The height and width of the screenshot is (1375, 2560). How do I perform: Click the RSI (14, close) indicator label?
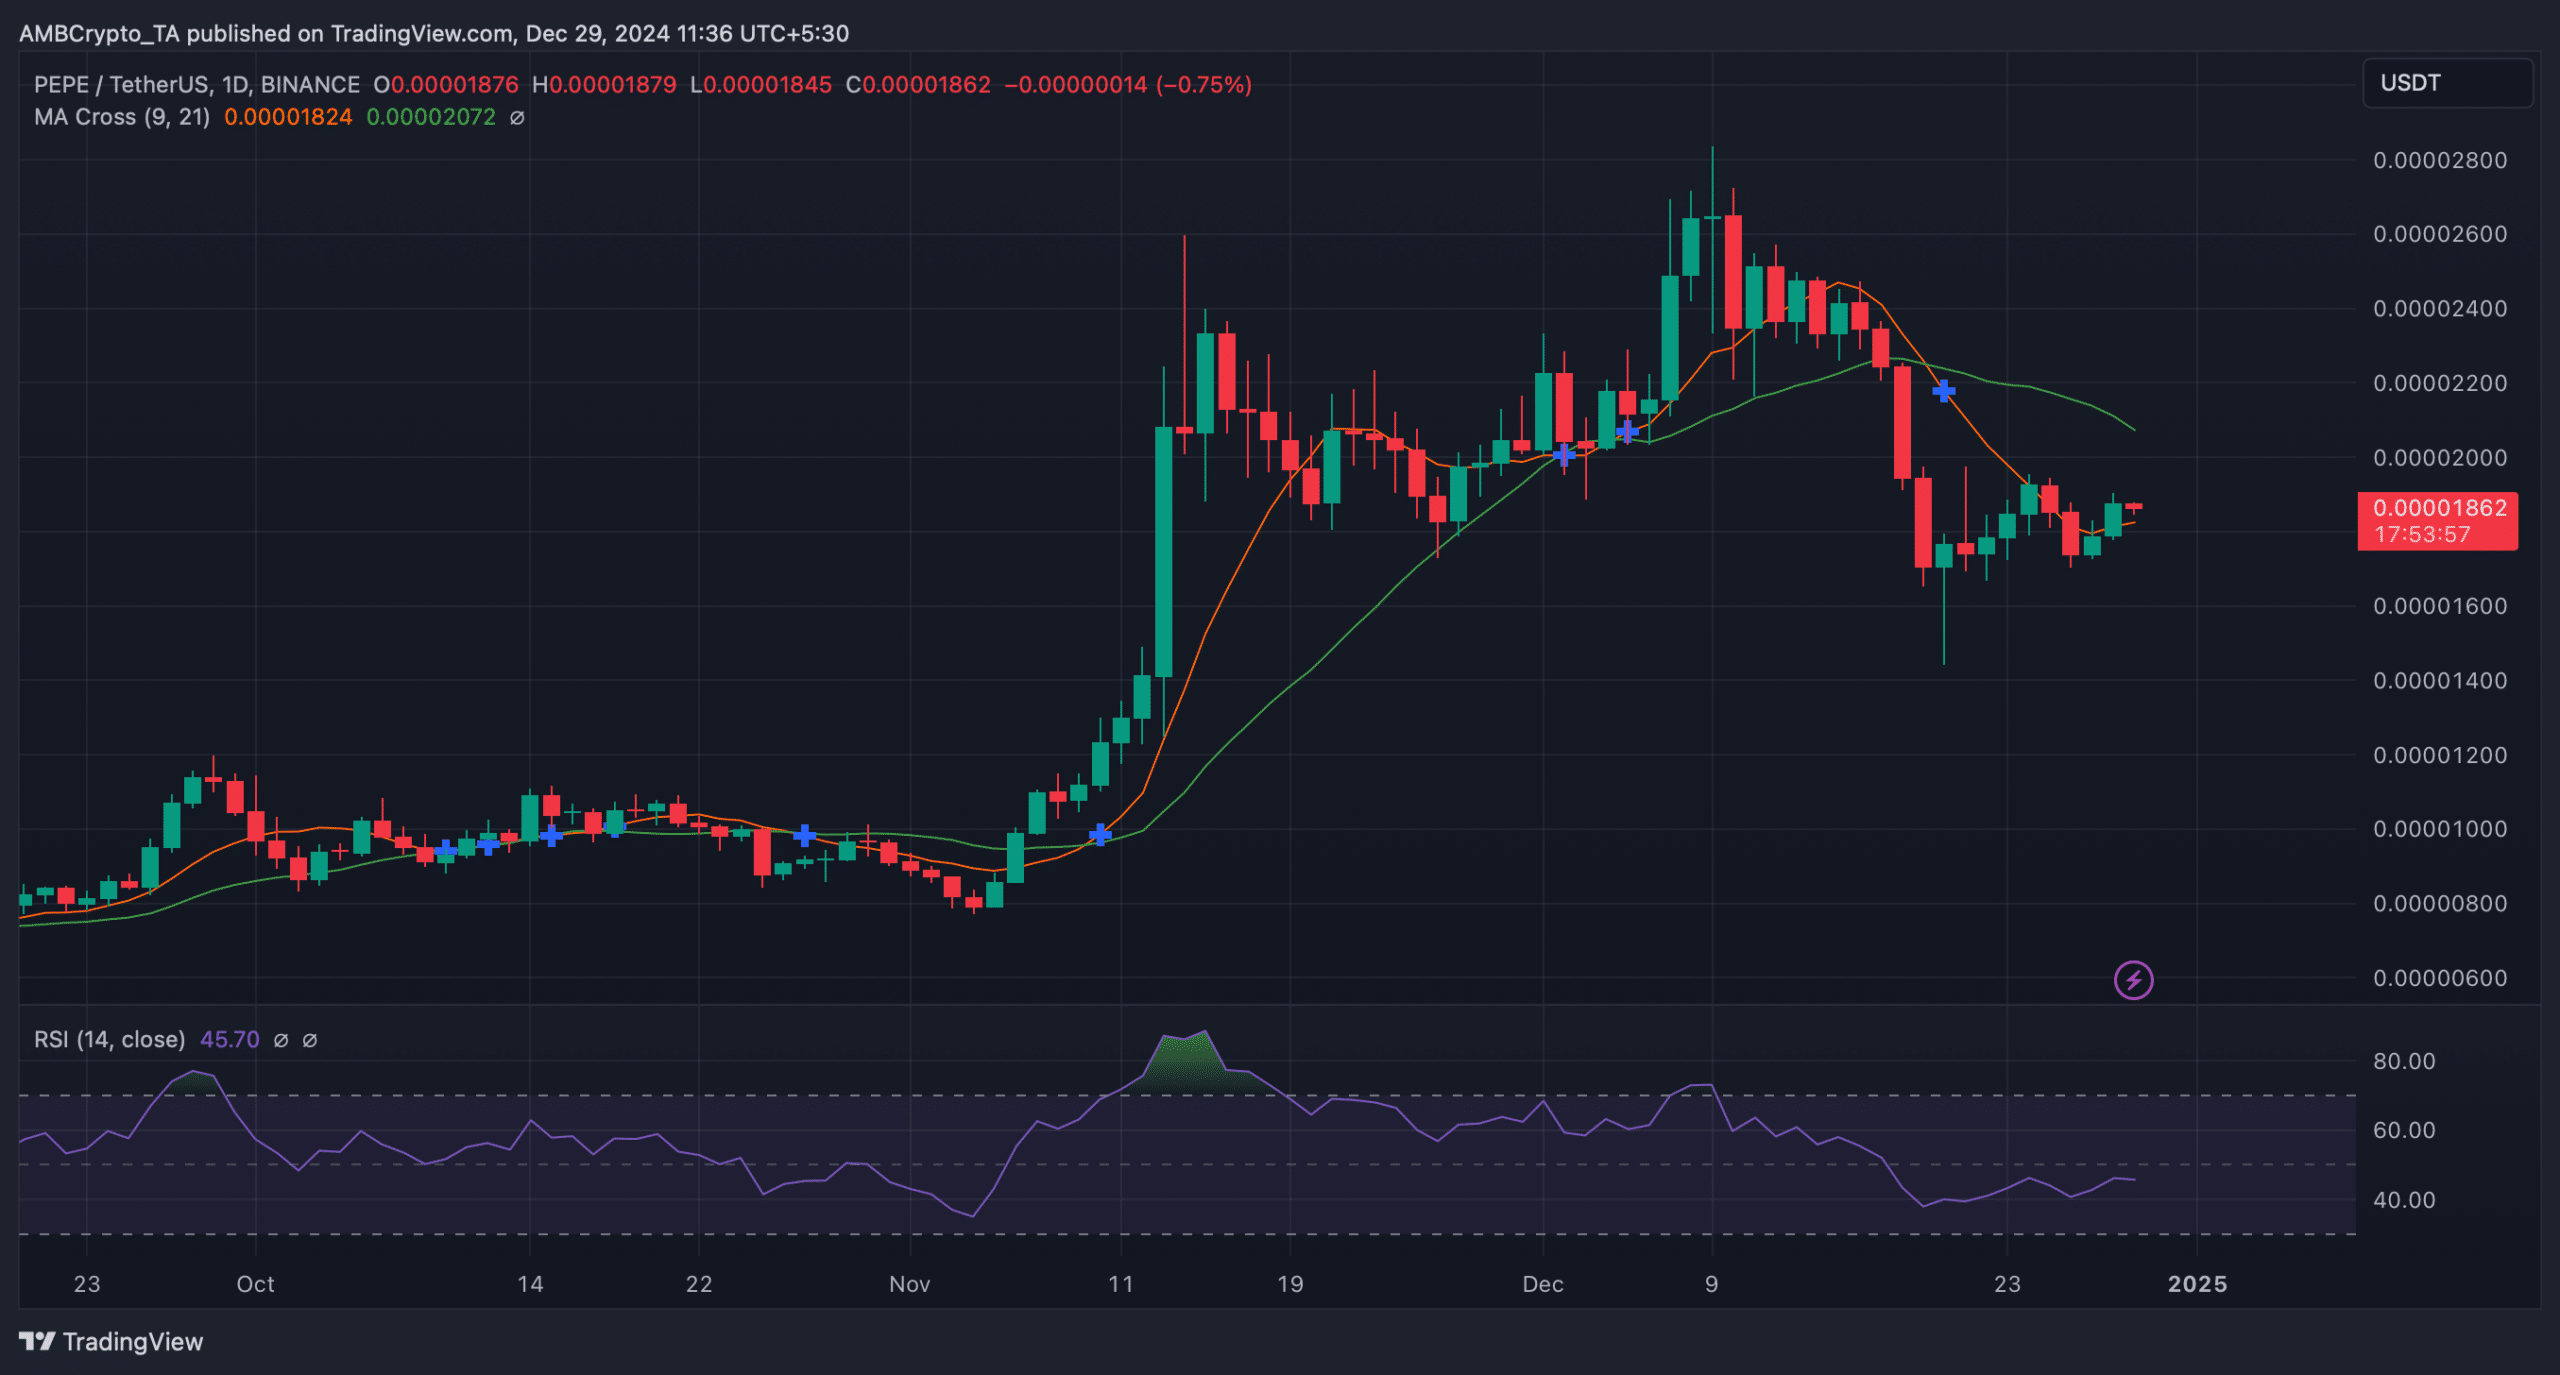point(109,1040)
